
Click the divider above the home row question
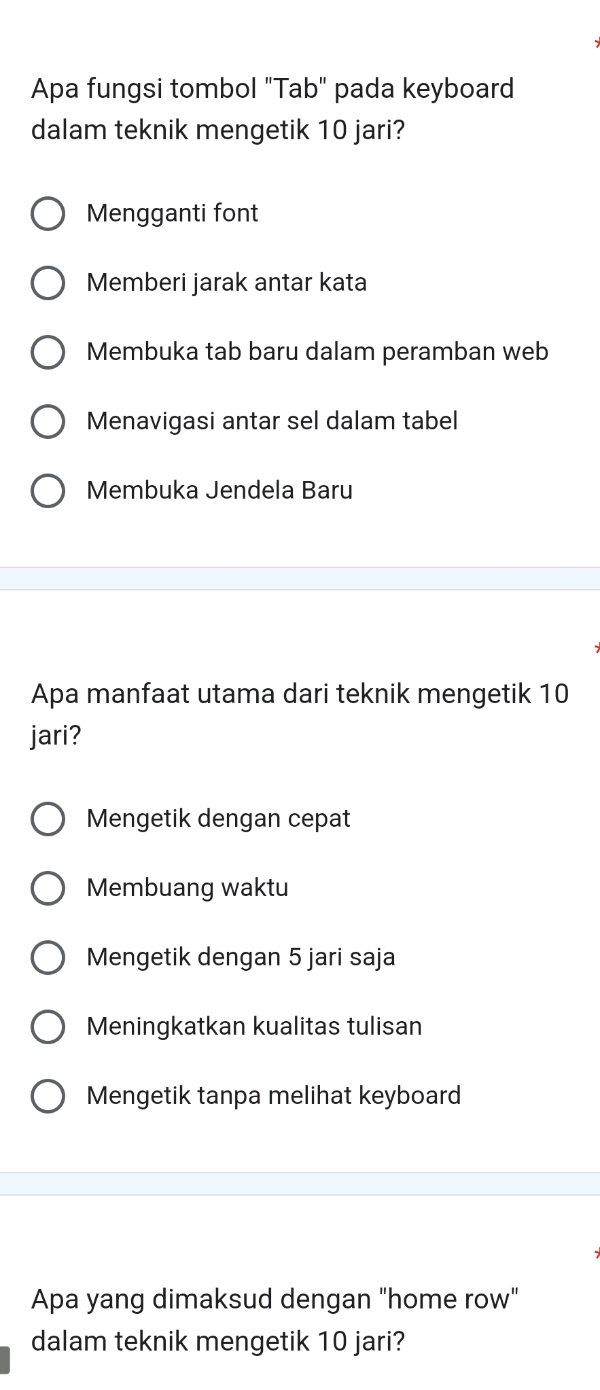(x=300, y=1183)
